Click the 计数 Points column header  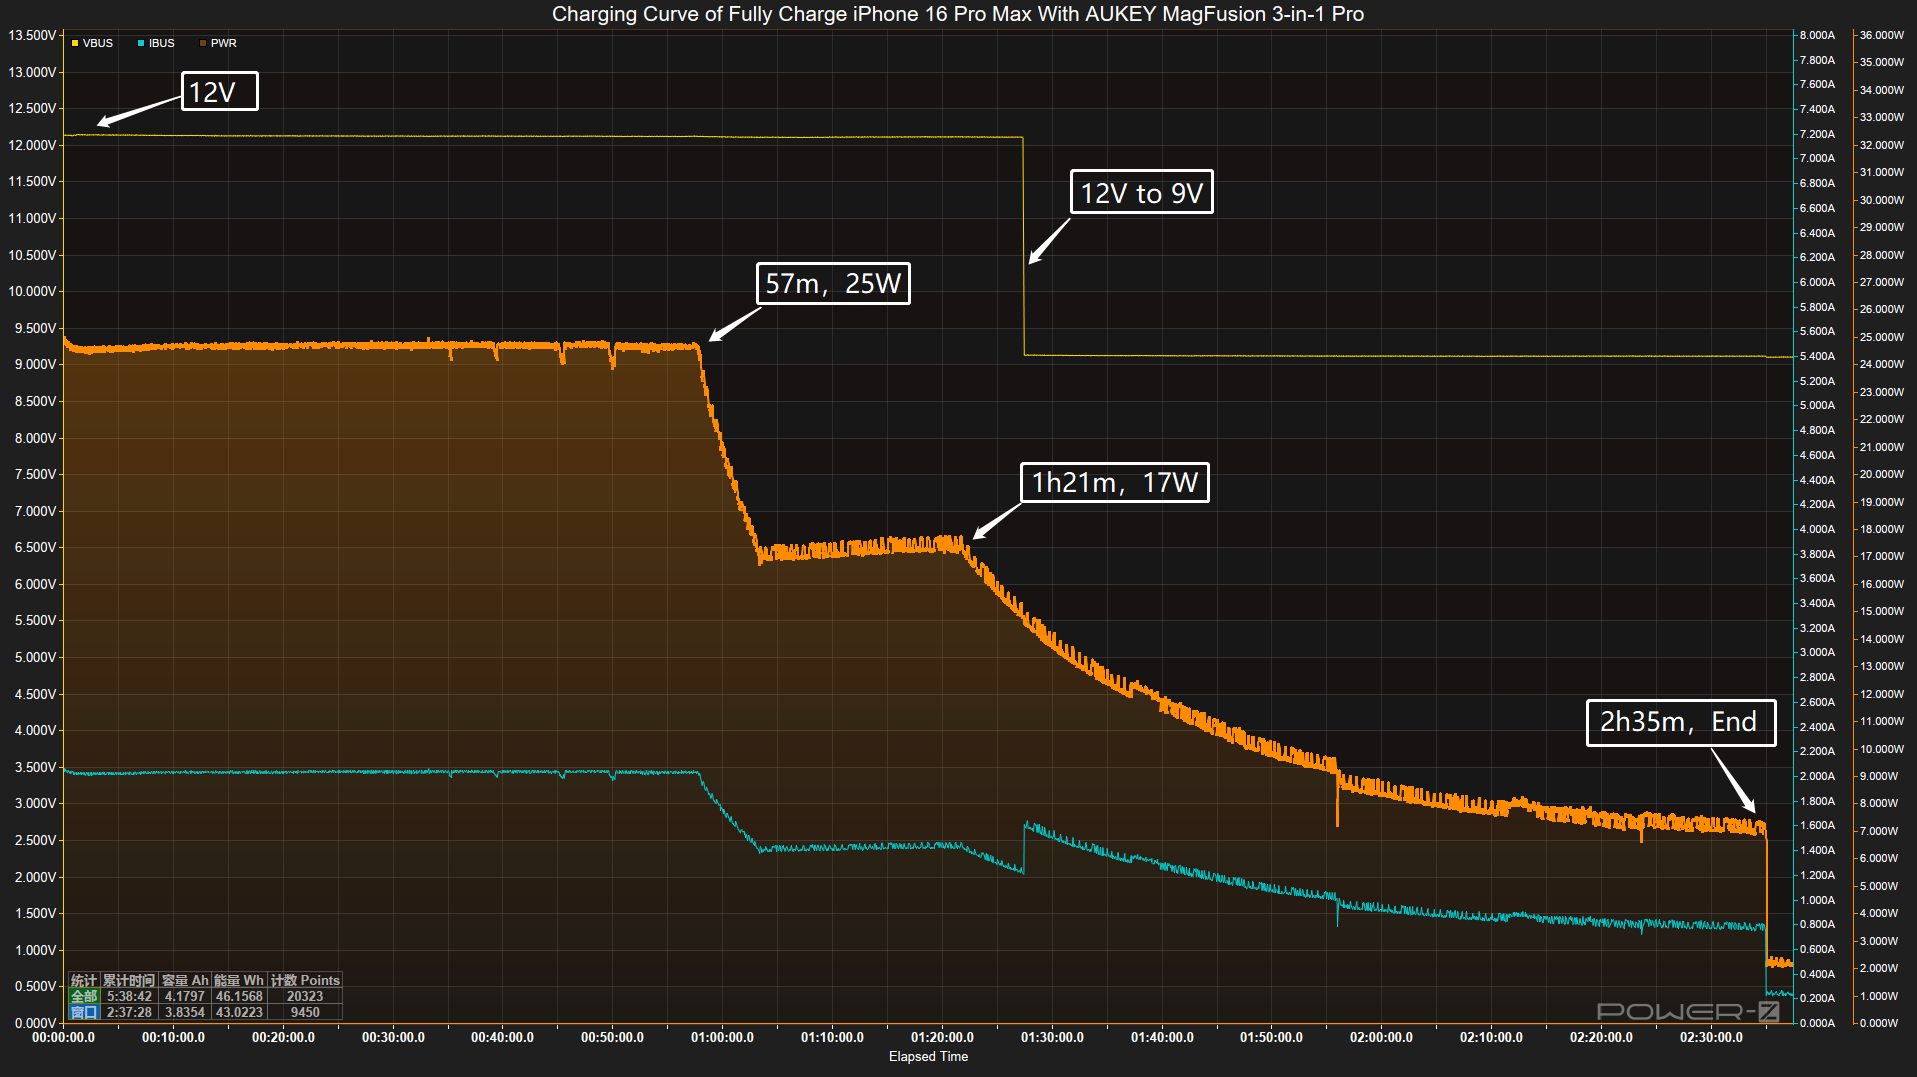tap(305, 980)
